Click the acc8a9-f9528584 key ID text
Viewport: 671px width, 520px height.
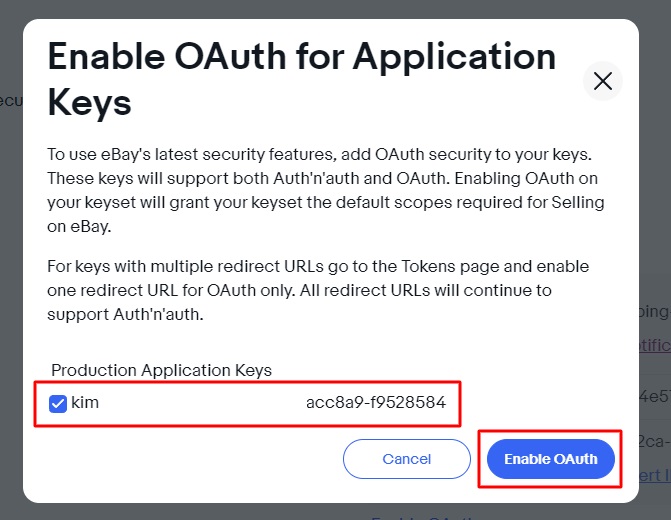pos(376,402)
